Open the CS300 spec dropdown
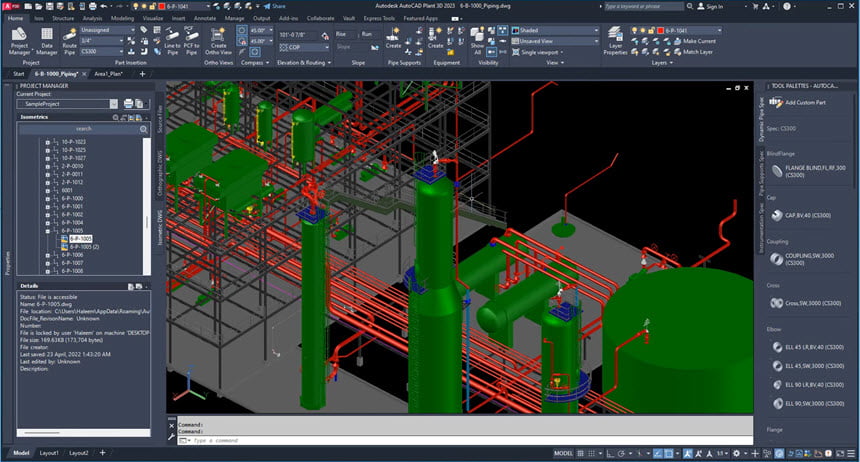This screenshot has width=860, height=462. pyautogui.click(x=102, y=52)
